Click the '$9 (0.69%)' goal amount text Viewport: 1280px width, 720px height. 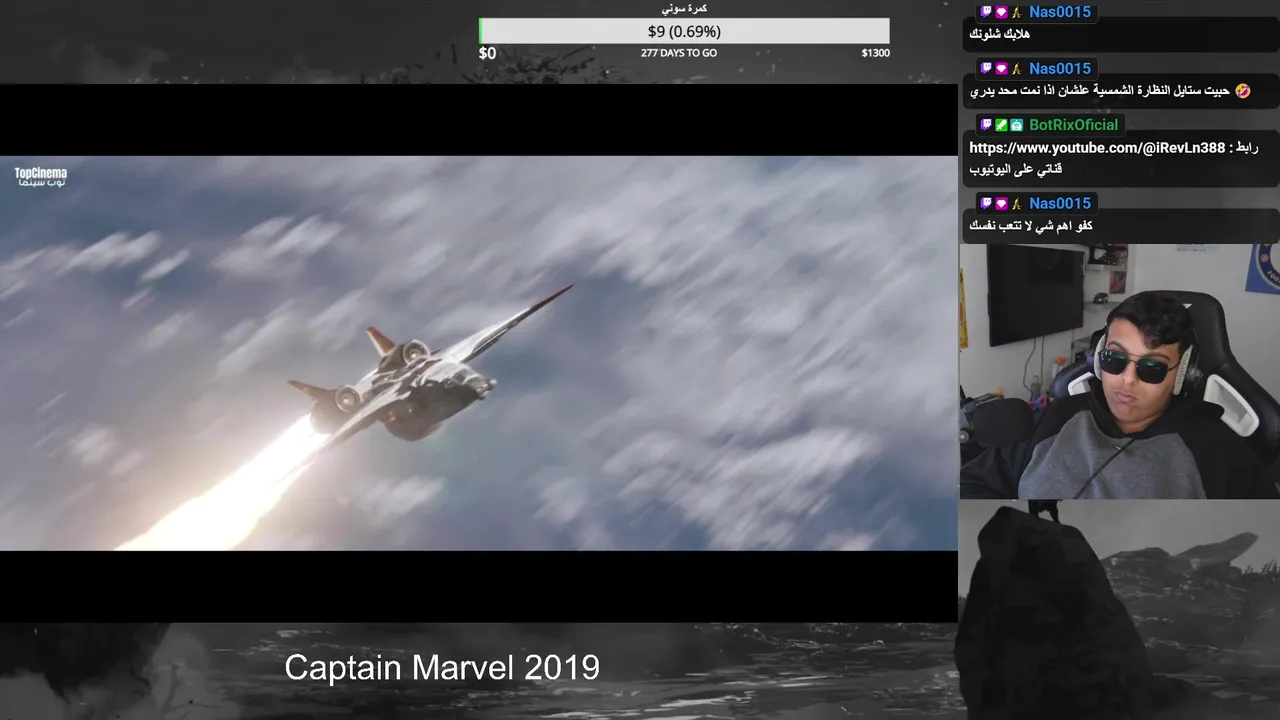tap(684, 31)
